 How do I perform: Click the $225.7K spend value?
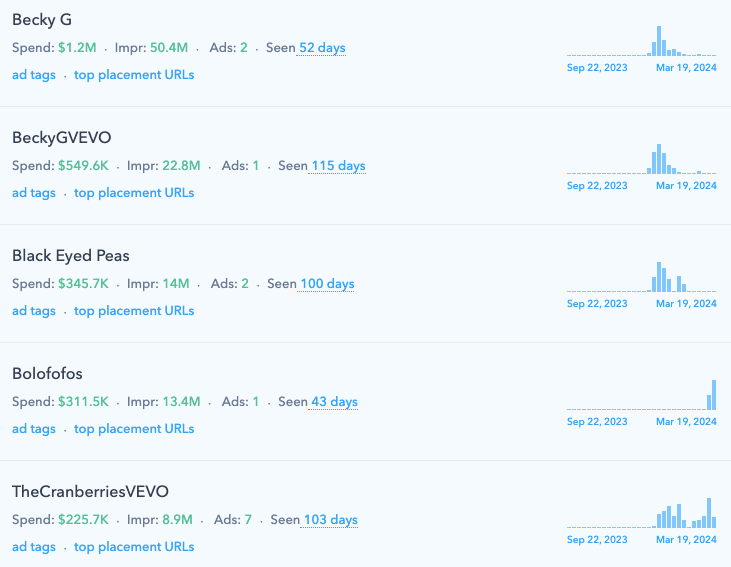click(x=83, y=520)
